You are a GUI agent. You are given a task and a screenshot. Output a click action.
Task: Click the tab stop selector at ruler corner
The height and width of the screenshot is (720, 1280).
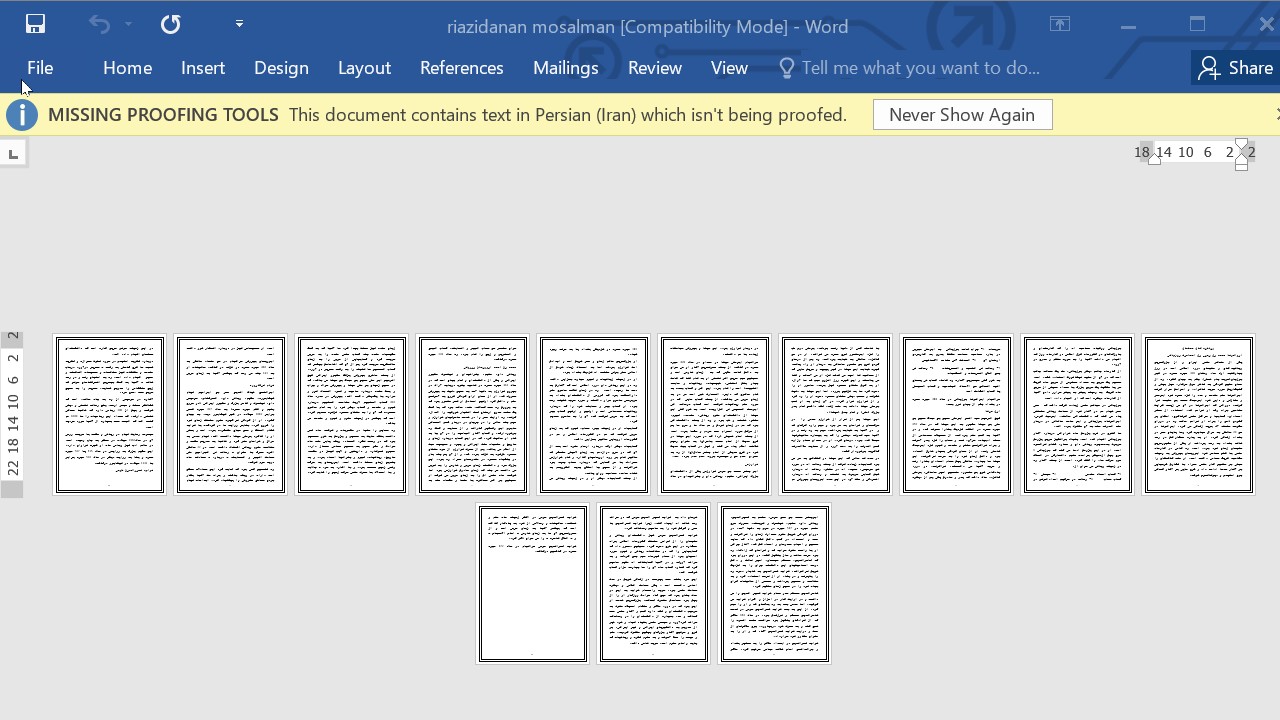click(x=13, y=154)
